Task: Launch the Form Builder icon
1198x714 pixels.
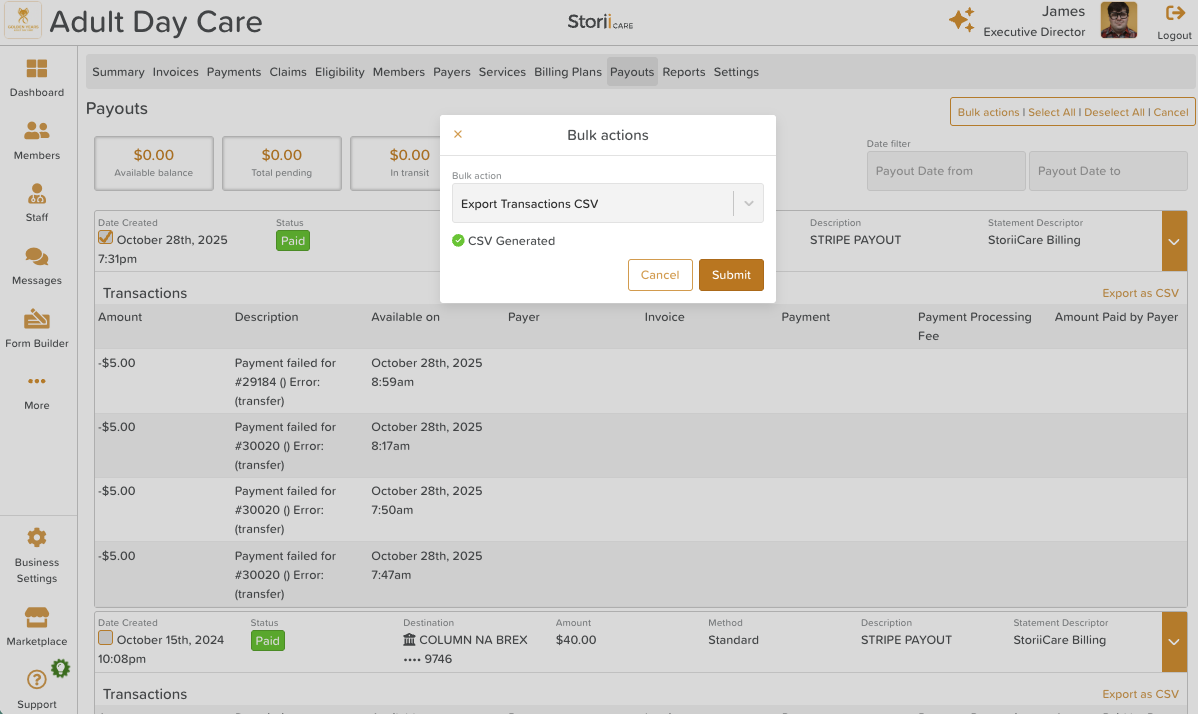Action: pyautogui.click(x=37, y=320)
